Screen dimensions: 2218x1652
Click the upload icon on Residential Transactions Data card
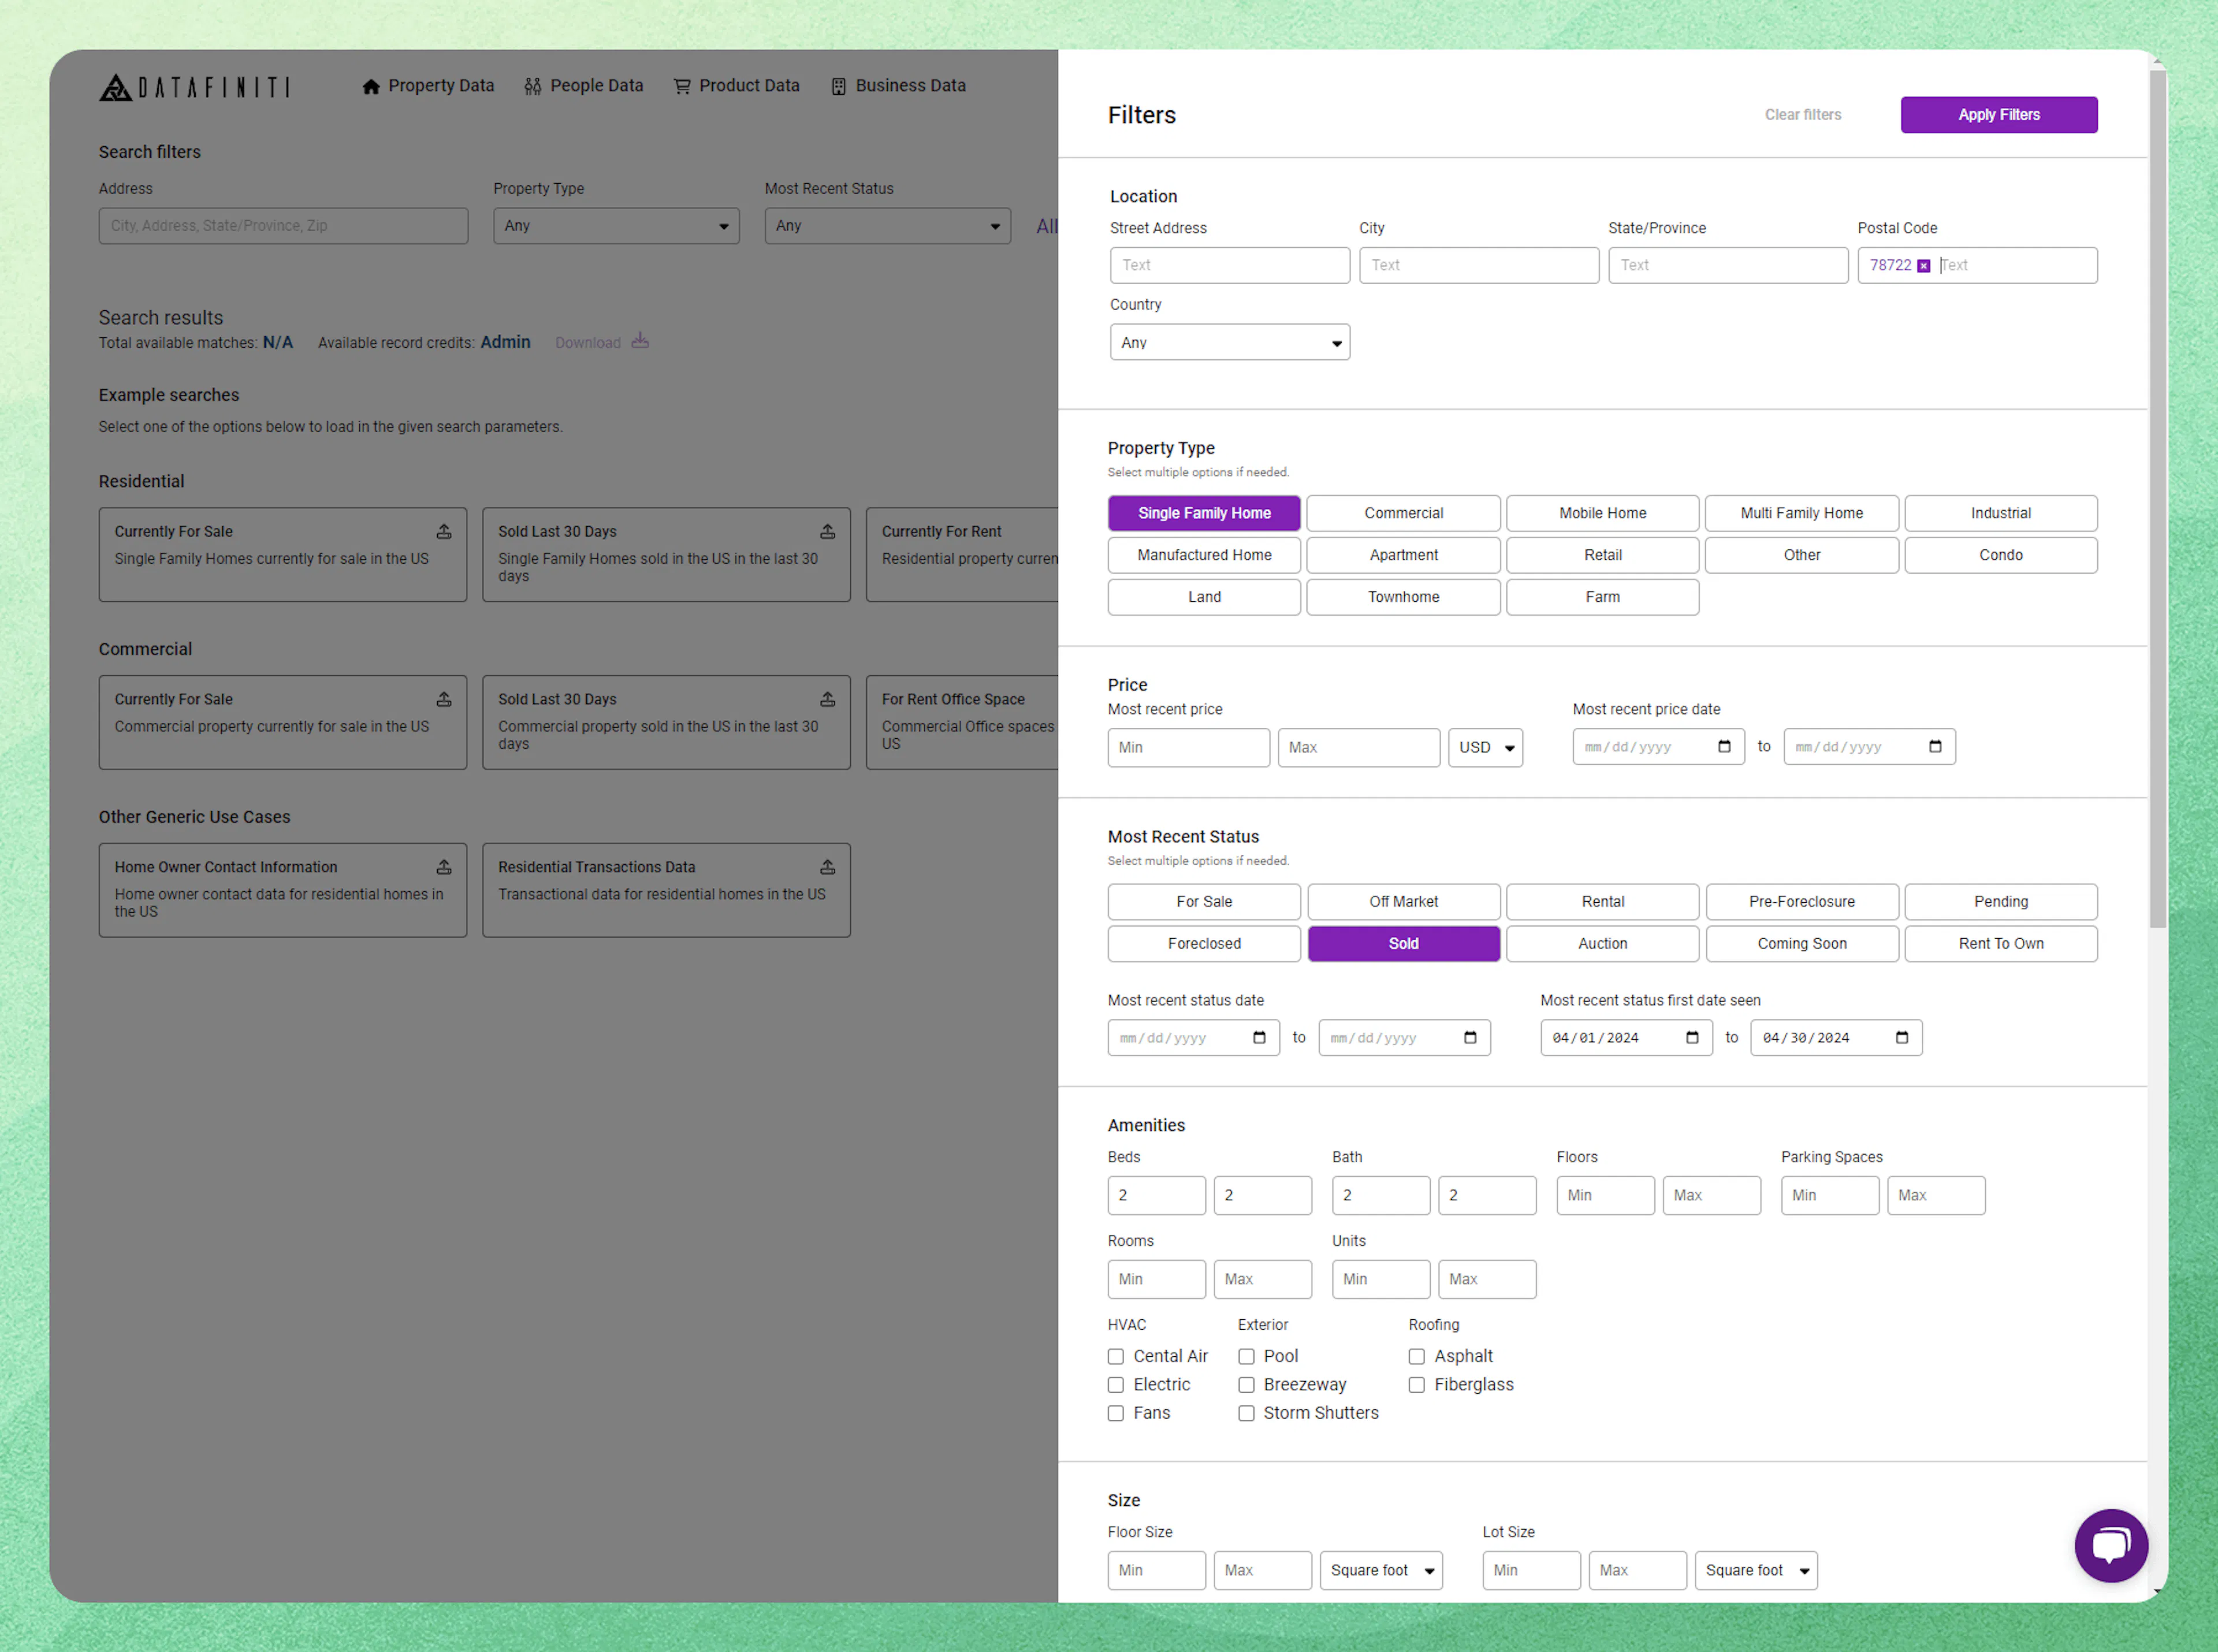click(x=827, y=867)
